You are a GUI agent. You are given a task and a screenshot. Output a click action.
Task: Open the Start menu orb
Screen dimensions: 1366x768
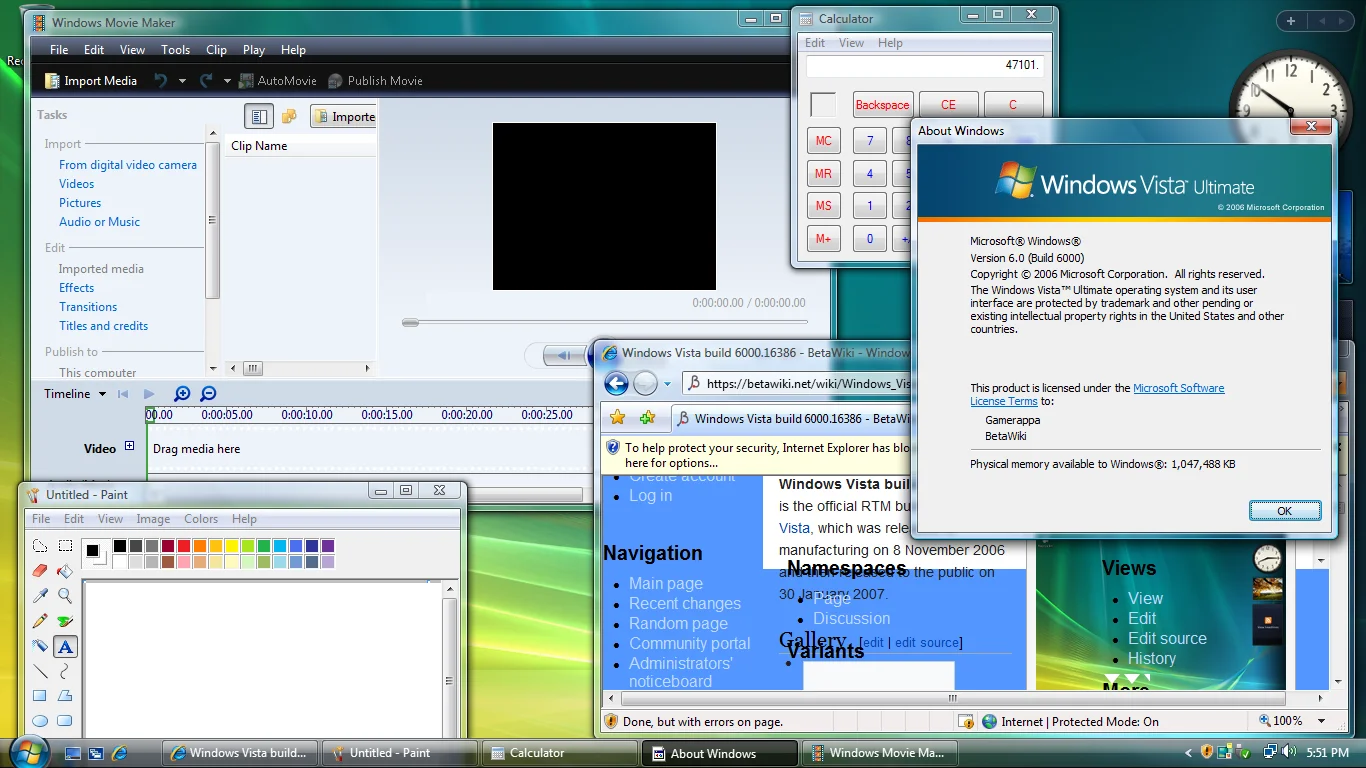[x=27, y=751]
